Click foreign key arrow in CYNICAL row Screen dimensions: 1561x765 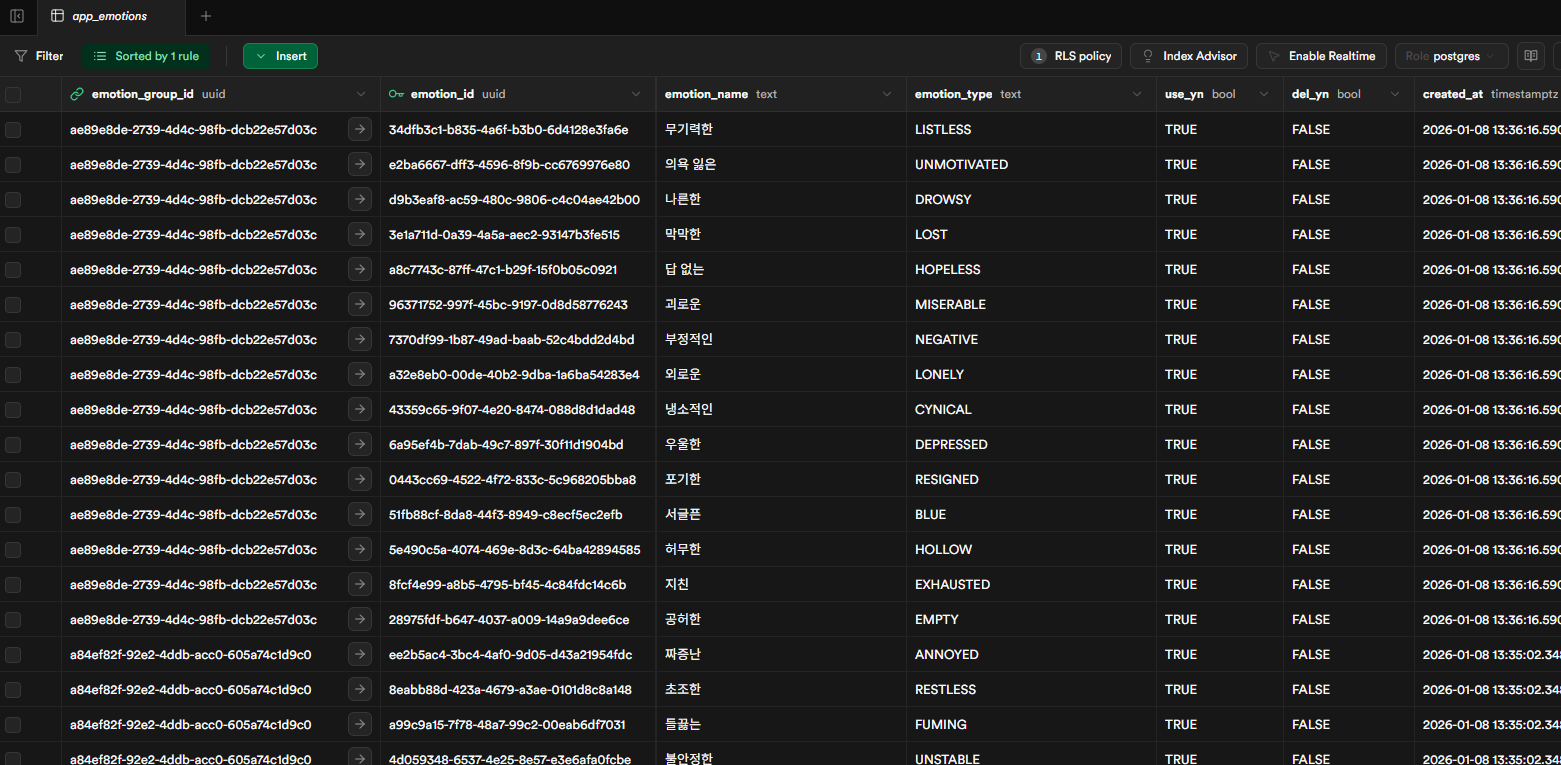(x=360, y=409)
